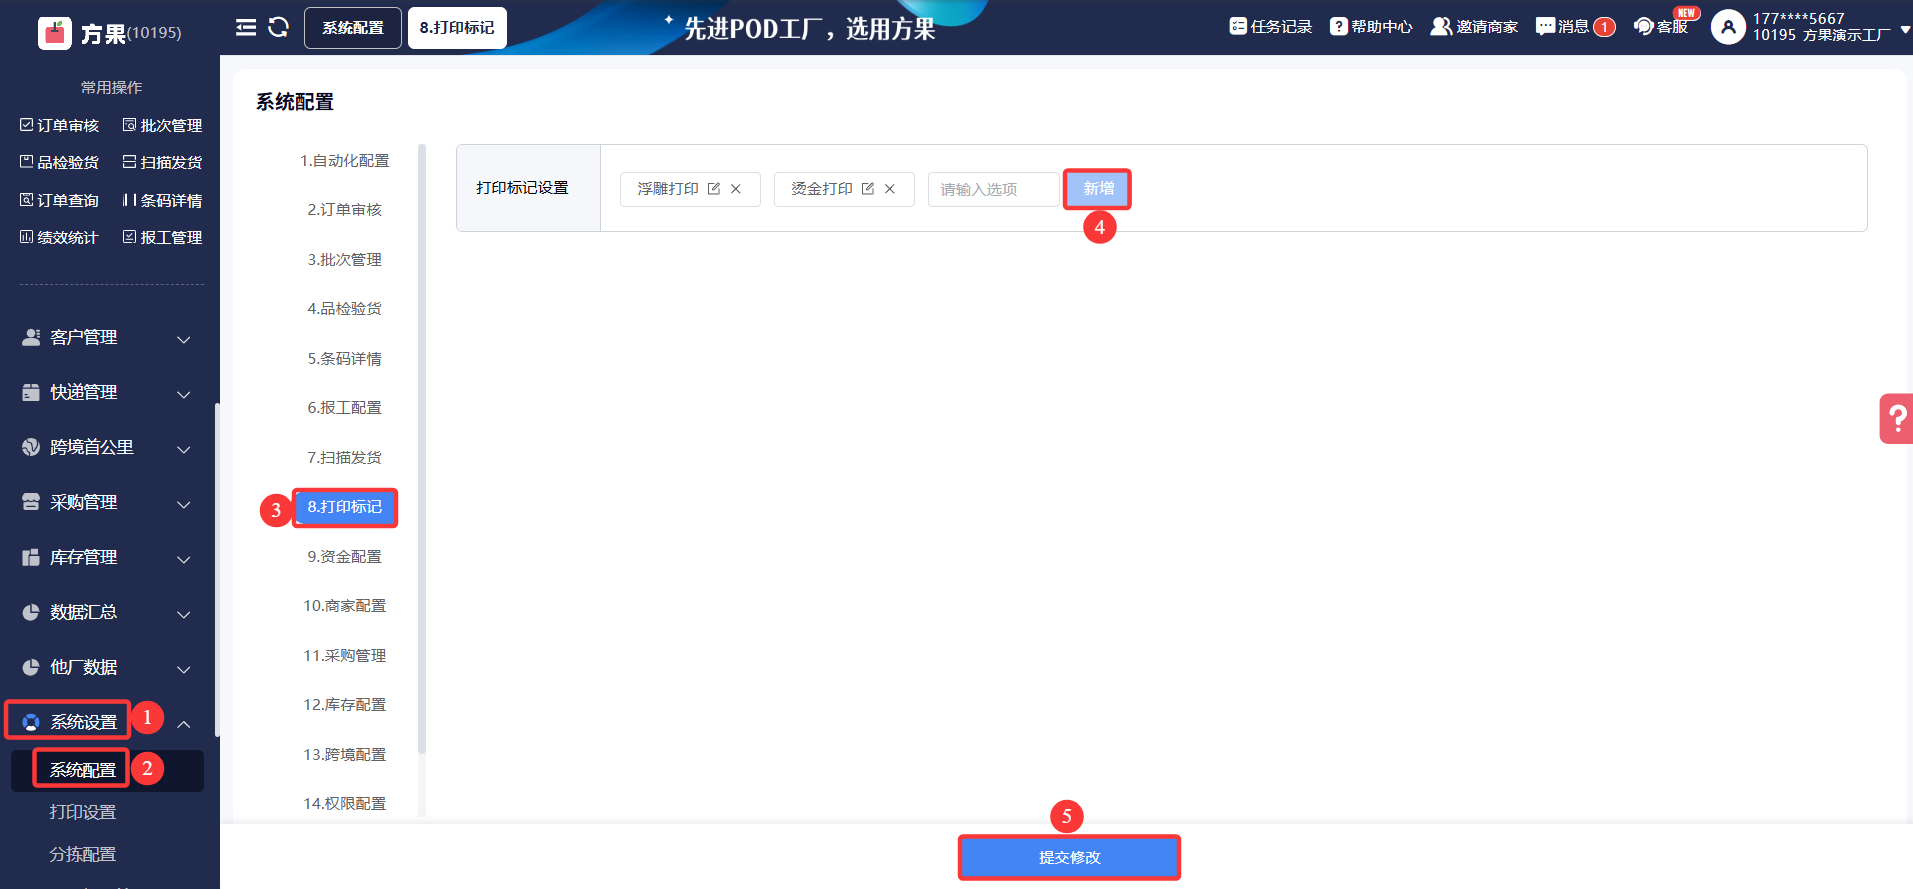Click the left sidebar scrollbar
The width and height of the screenshot is (1913, 889).
click(217, 570)
